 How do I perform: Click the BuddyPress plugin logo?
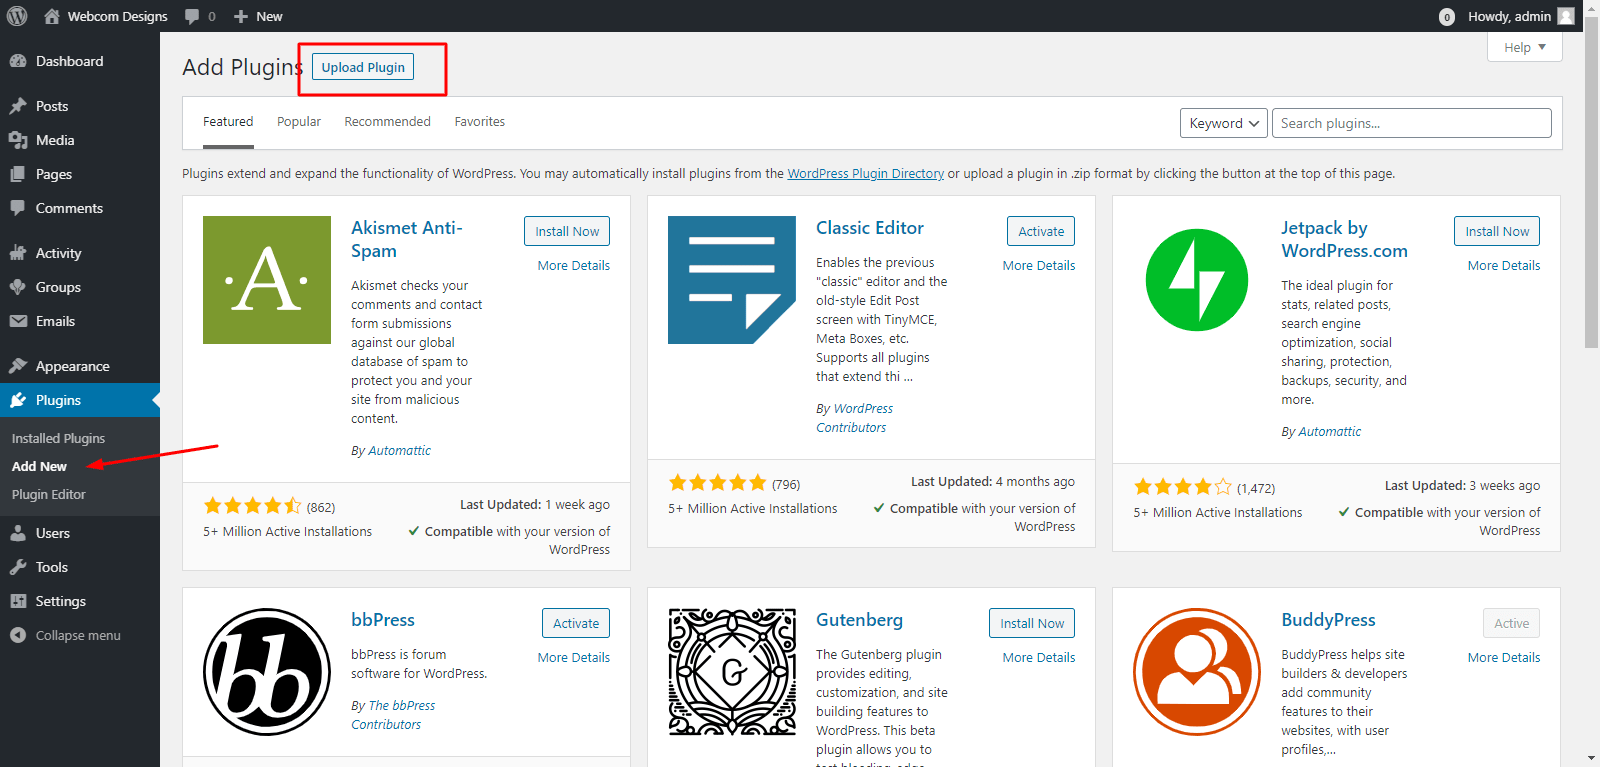tap(1197, 672)
